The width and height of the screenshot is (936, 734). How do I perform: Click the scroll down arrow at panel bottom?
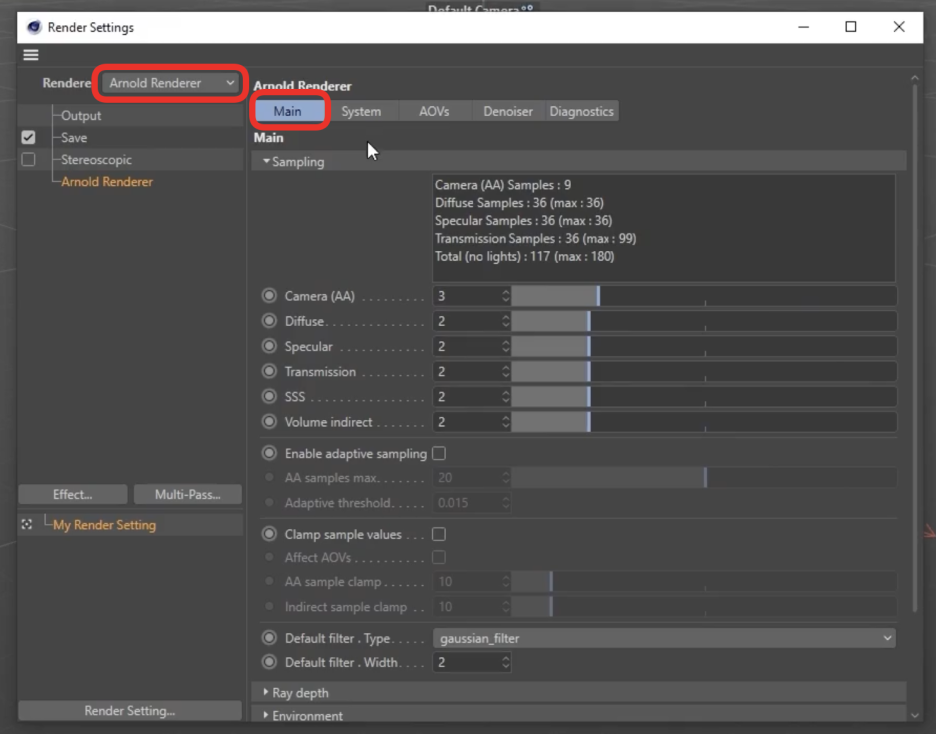[915, 715]
